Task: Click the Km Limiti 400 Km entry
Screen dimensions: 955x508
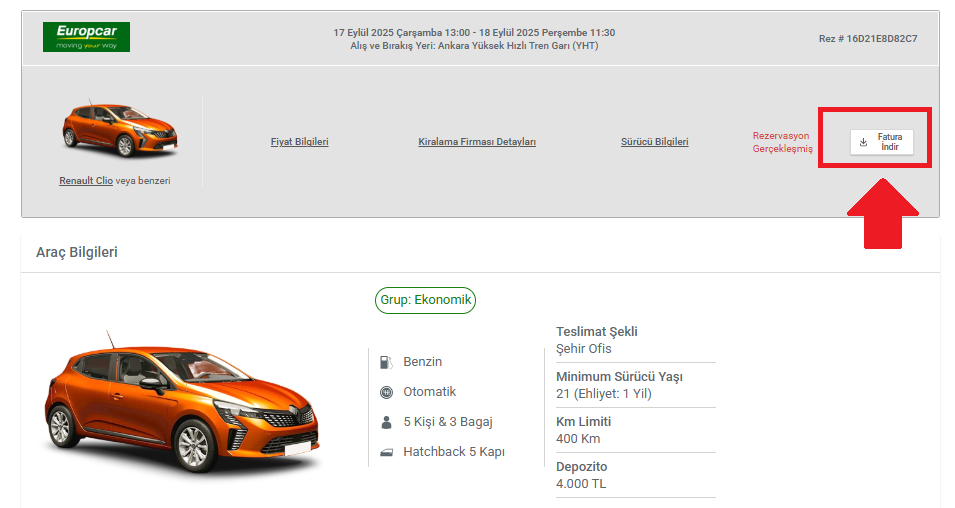Action: 635,430
